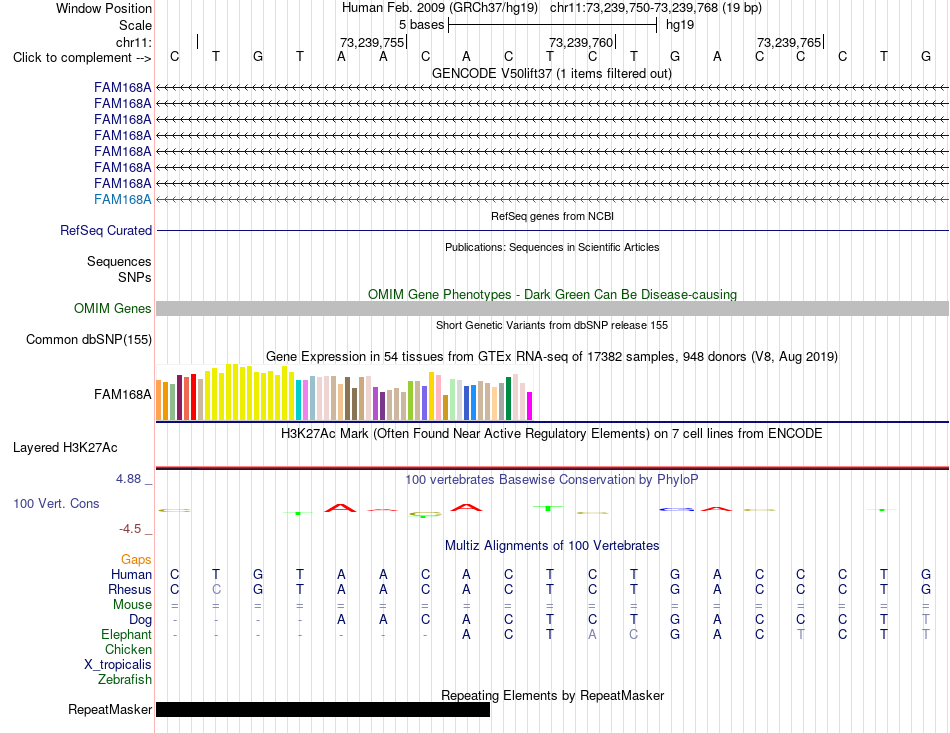Click the Common dbSNP(155) label

tap(88, 339)
